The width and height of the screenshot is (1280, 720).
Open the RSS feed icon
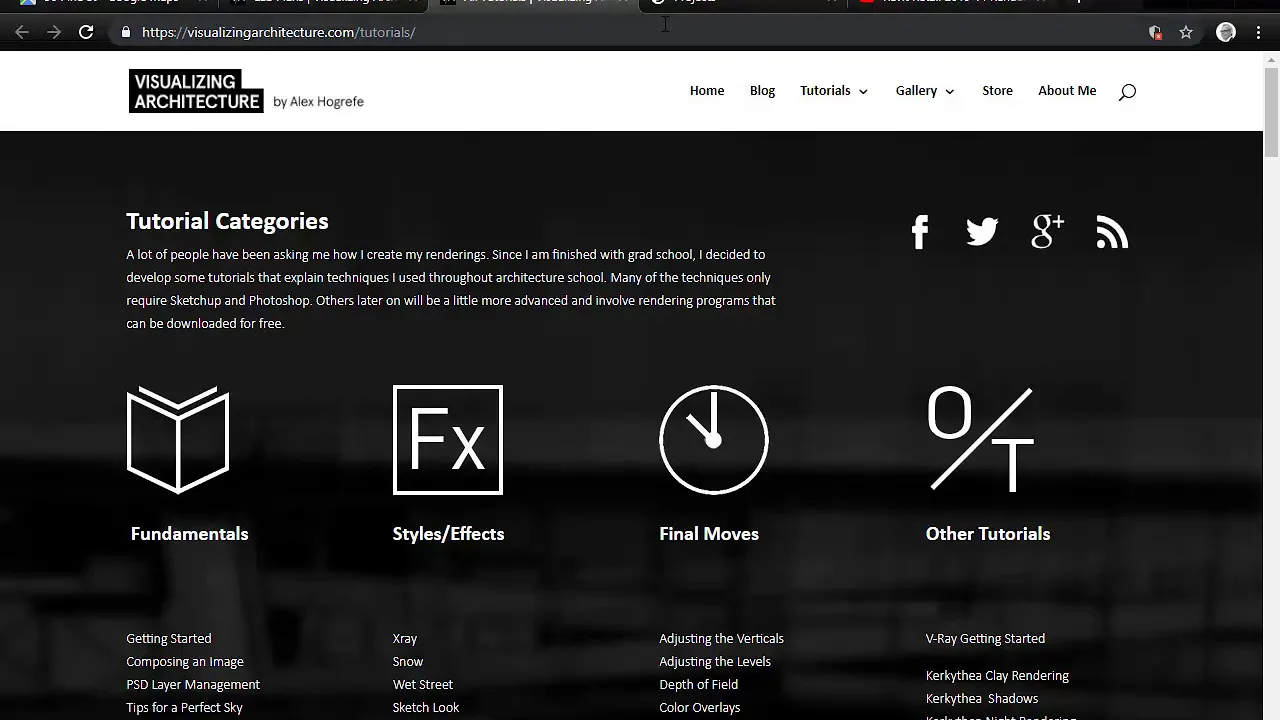click(x=1112, y=232)
